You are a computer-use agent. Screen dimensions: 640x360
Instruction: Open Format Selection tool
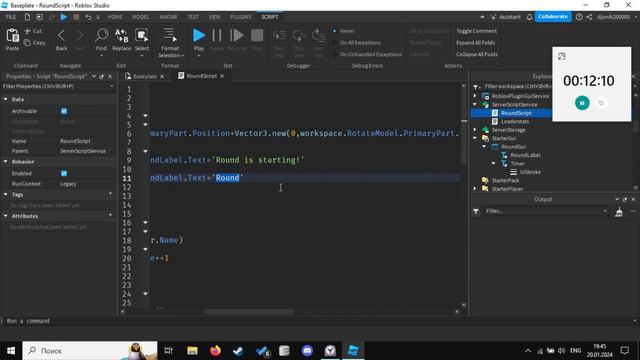tap(170, 36)
